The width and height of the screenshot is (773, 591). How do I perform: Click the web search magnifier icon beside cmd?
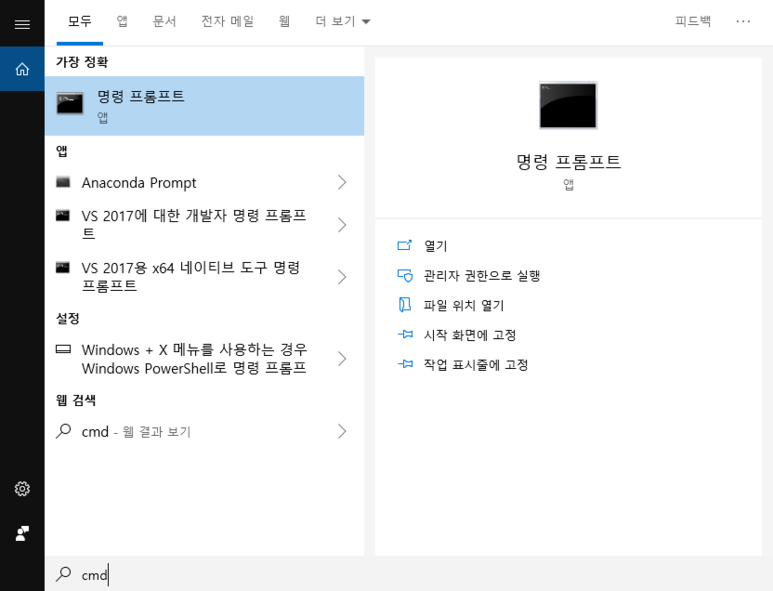(x=64, y=431)
